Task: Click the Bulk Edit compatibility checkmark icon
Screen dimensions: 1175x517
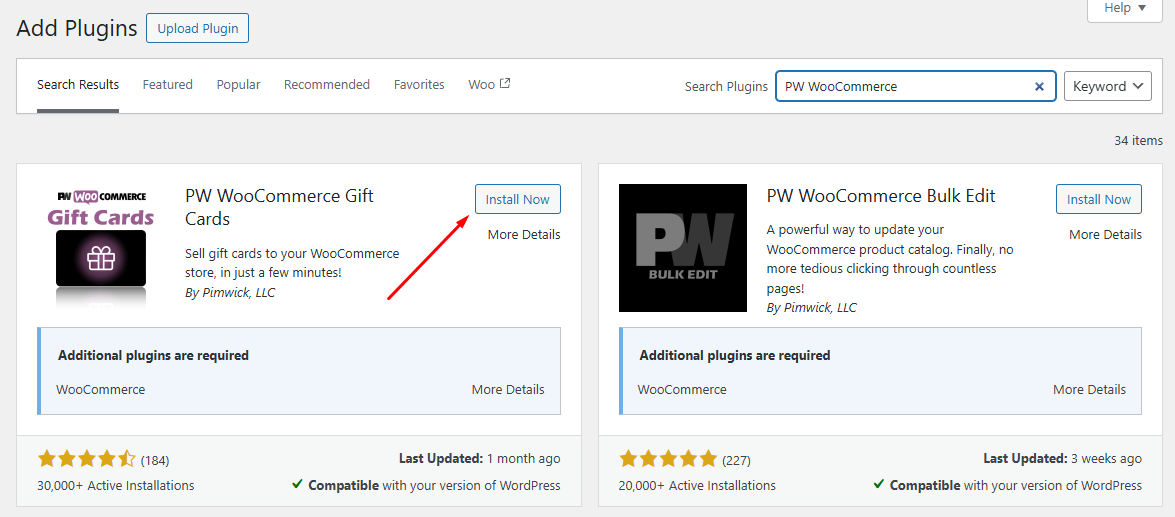Action: pos(879,485)
